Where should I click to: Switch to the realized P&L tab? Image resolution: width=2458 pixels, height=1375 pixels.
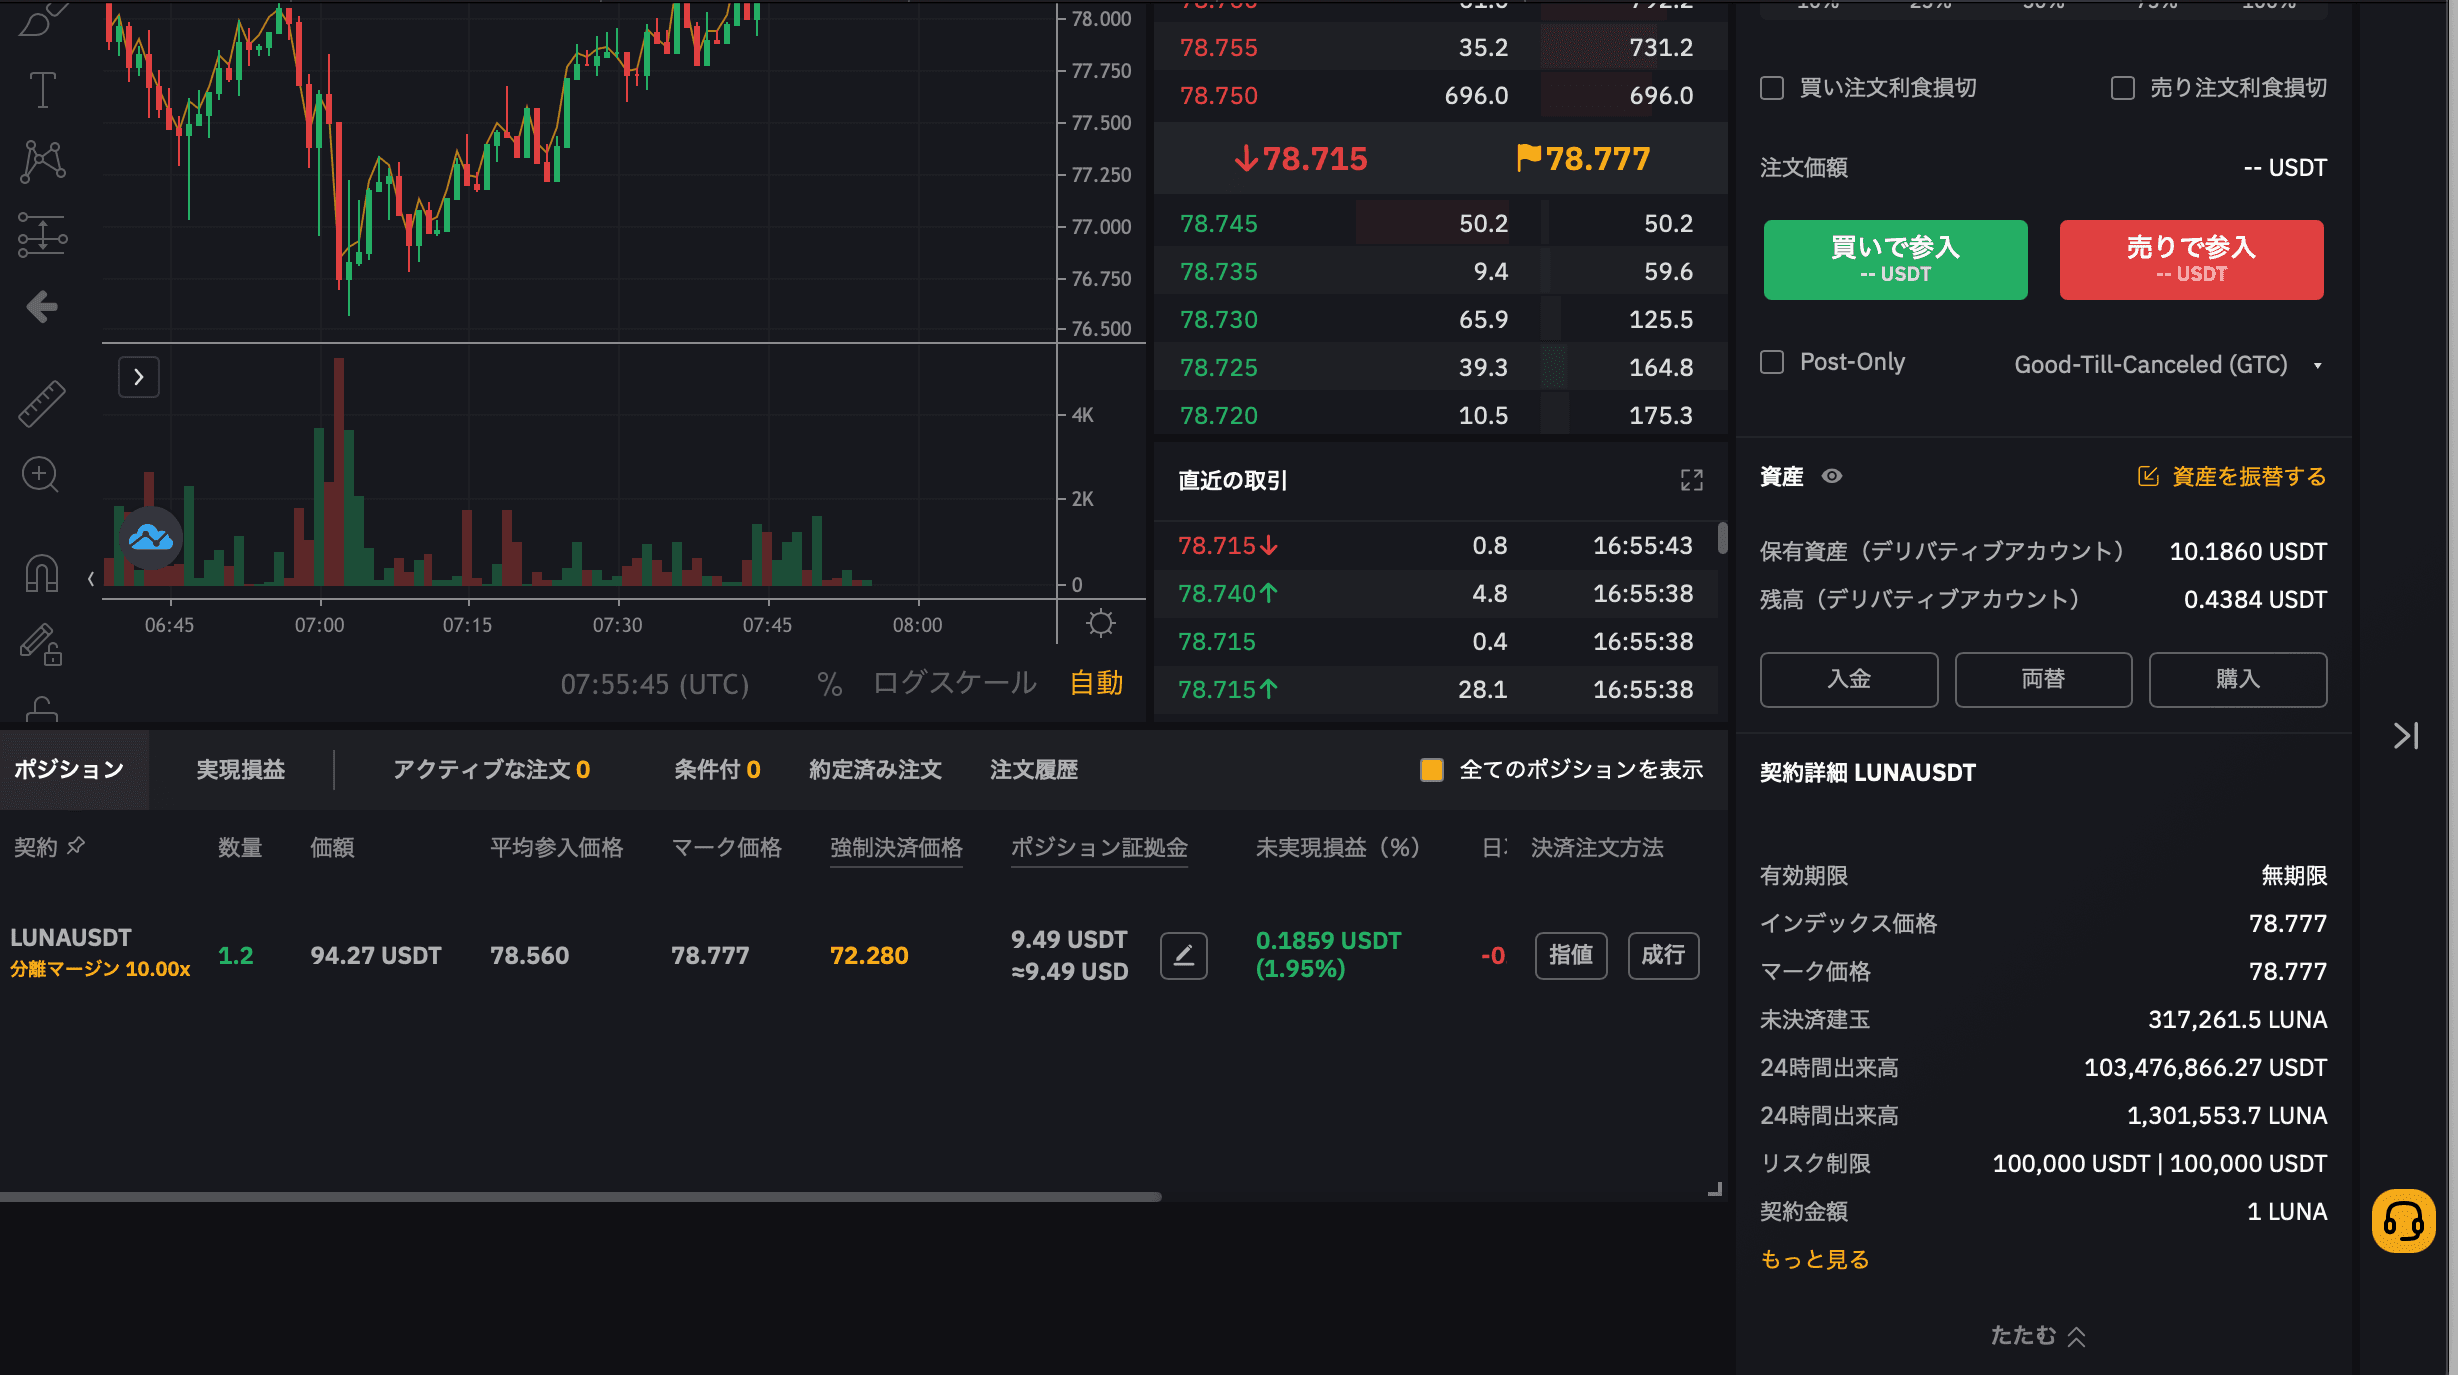tap(240, 769)
